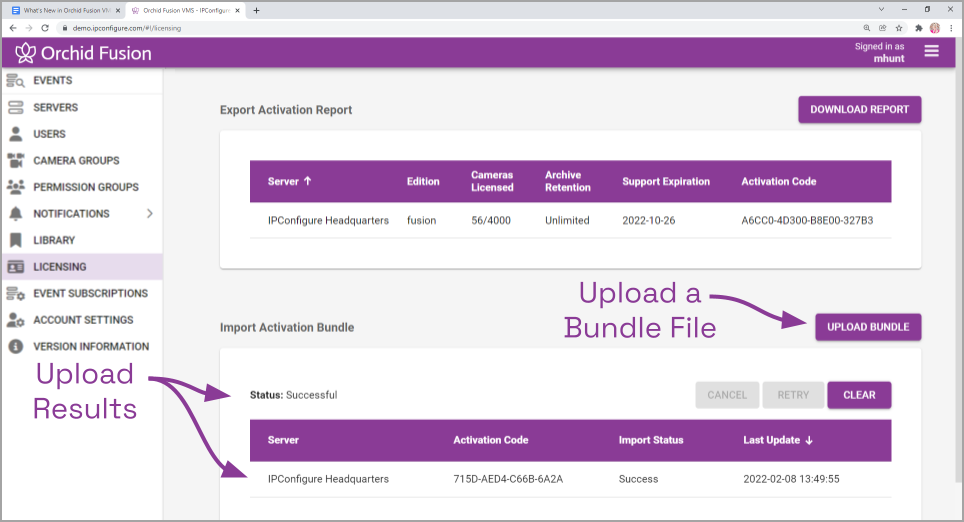Click the Orchid Fusion flower logo
Image resolution: width=964 pixels, height=522 pixels.
pos(25,53)
